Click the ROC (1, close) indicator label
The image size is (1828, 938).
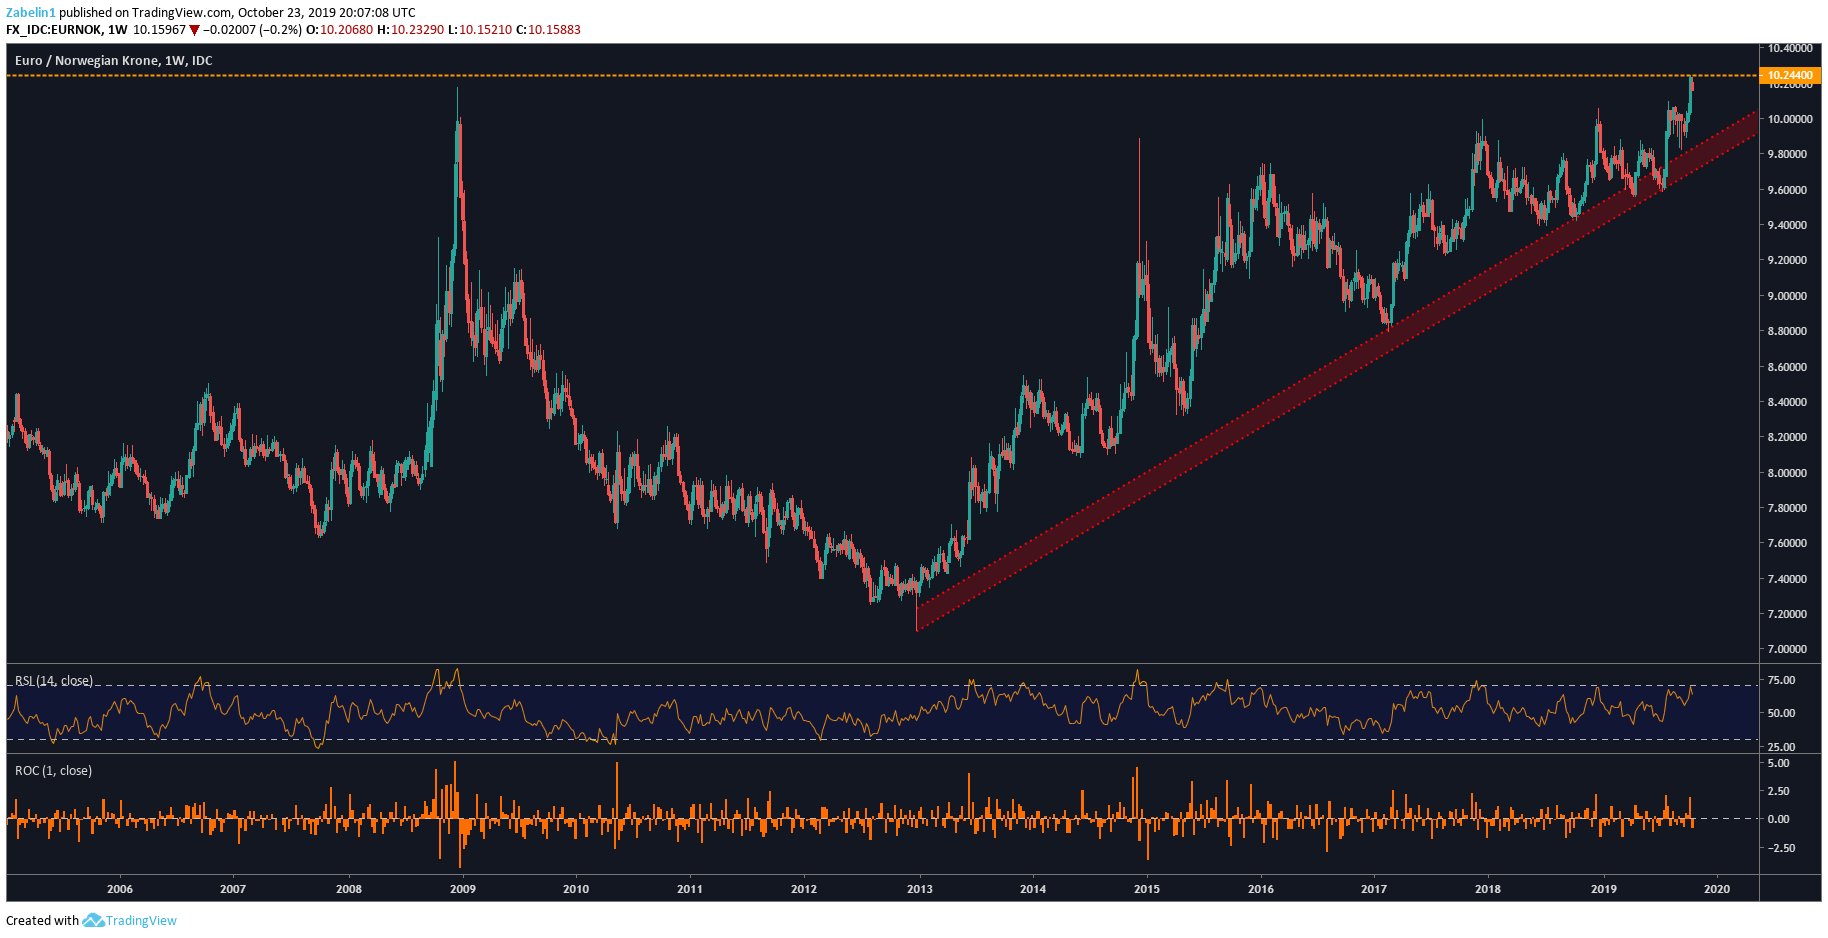click(53, 771)
